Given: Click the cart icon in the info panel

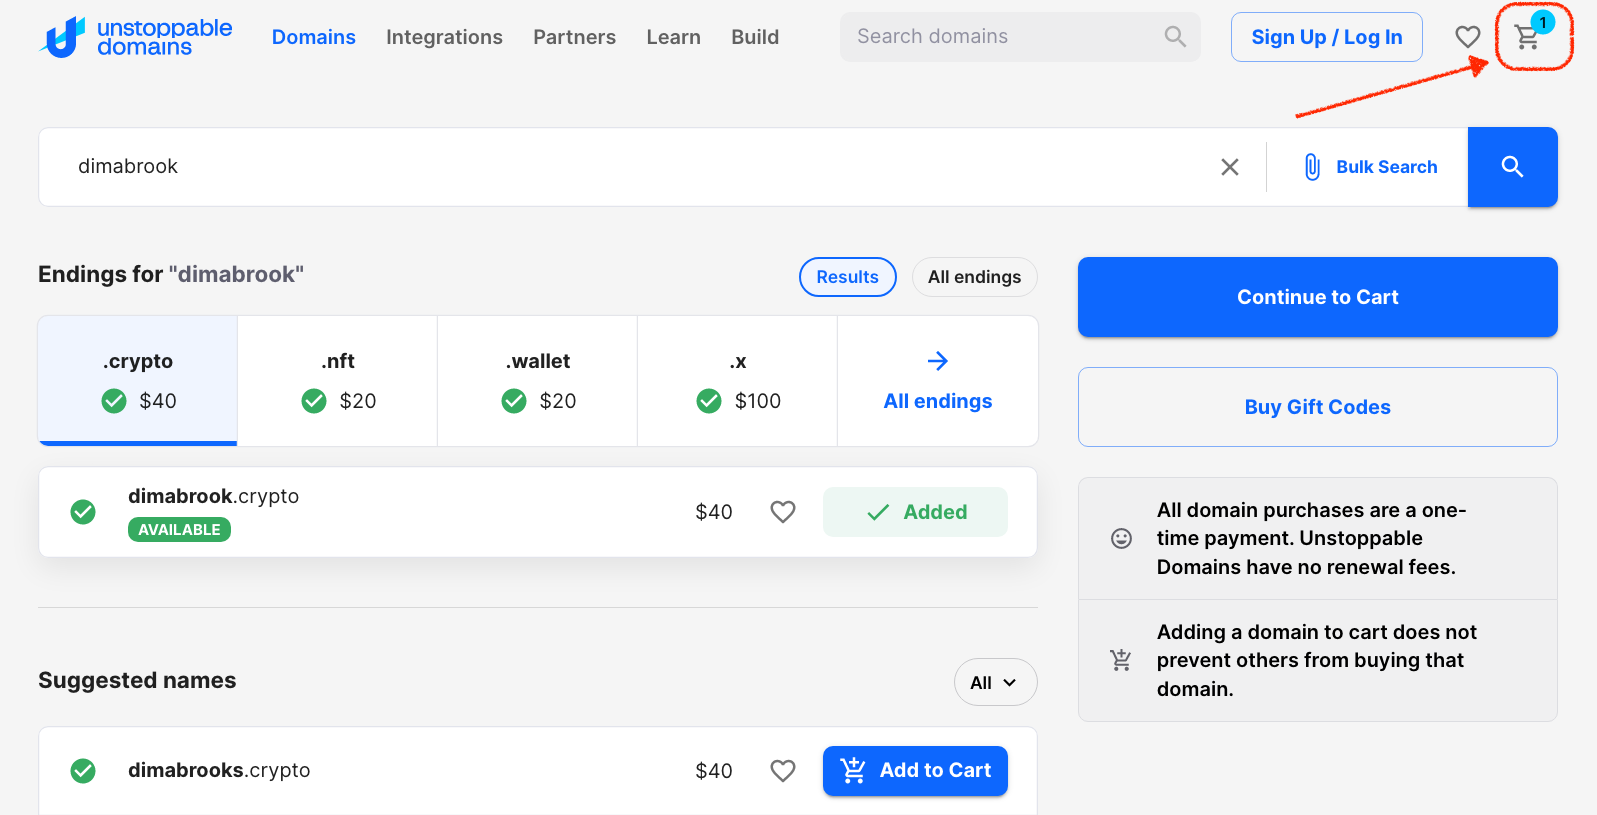Looking at the screenshot, I should pyautogui.click(x=1121, y=660).
